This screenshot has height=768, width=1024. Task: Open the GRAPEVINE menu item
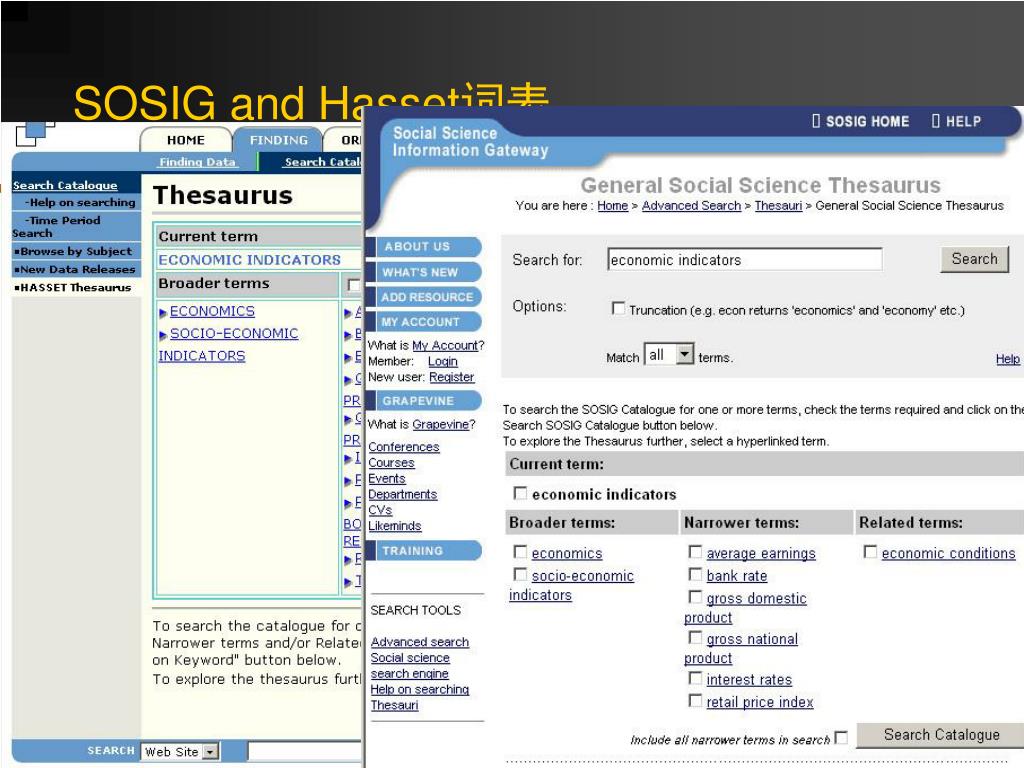coord(423,401)
